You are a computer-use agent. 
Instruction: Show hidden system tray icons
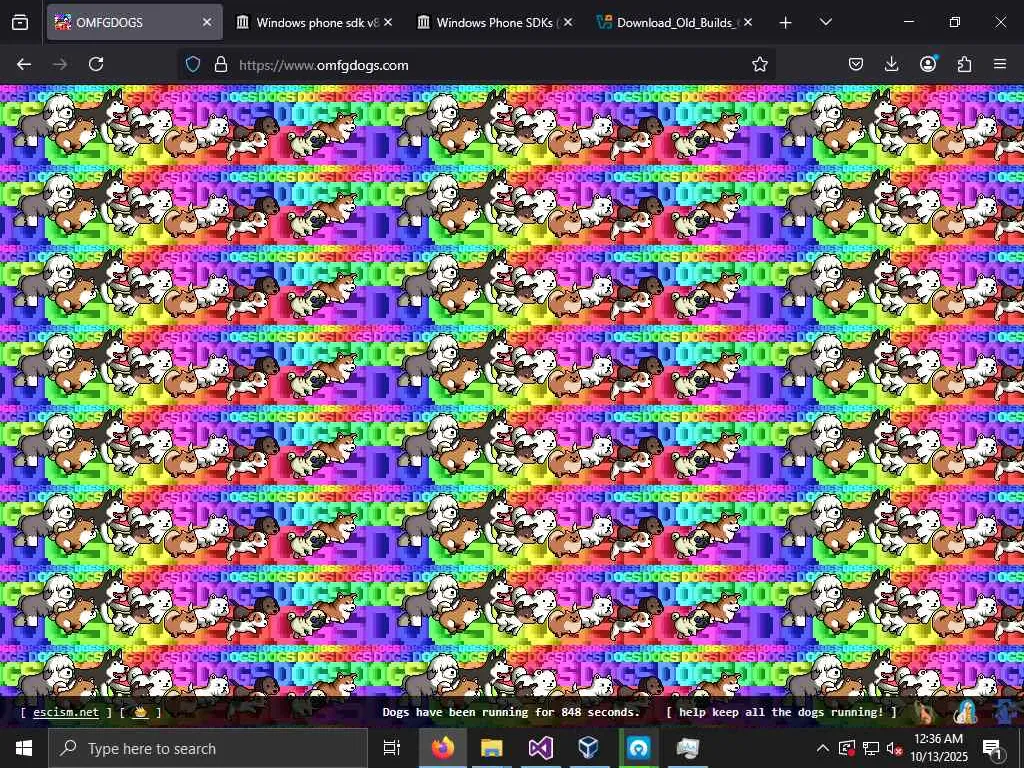823,748
